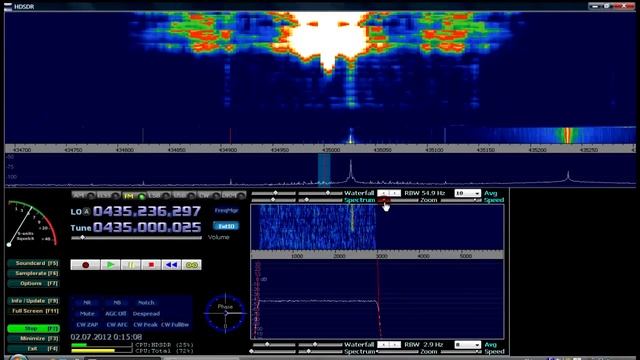
Task: Open lower Avg dropdown
Action: coord(468,345)
